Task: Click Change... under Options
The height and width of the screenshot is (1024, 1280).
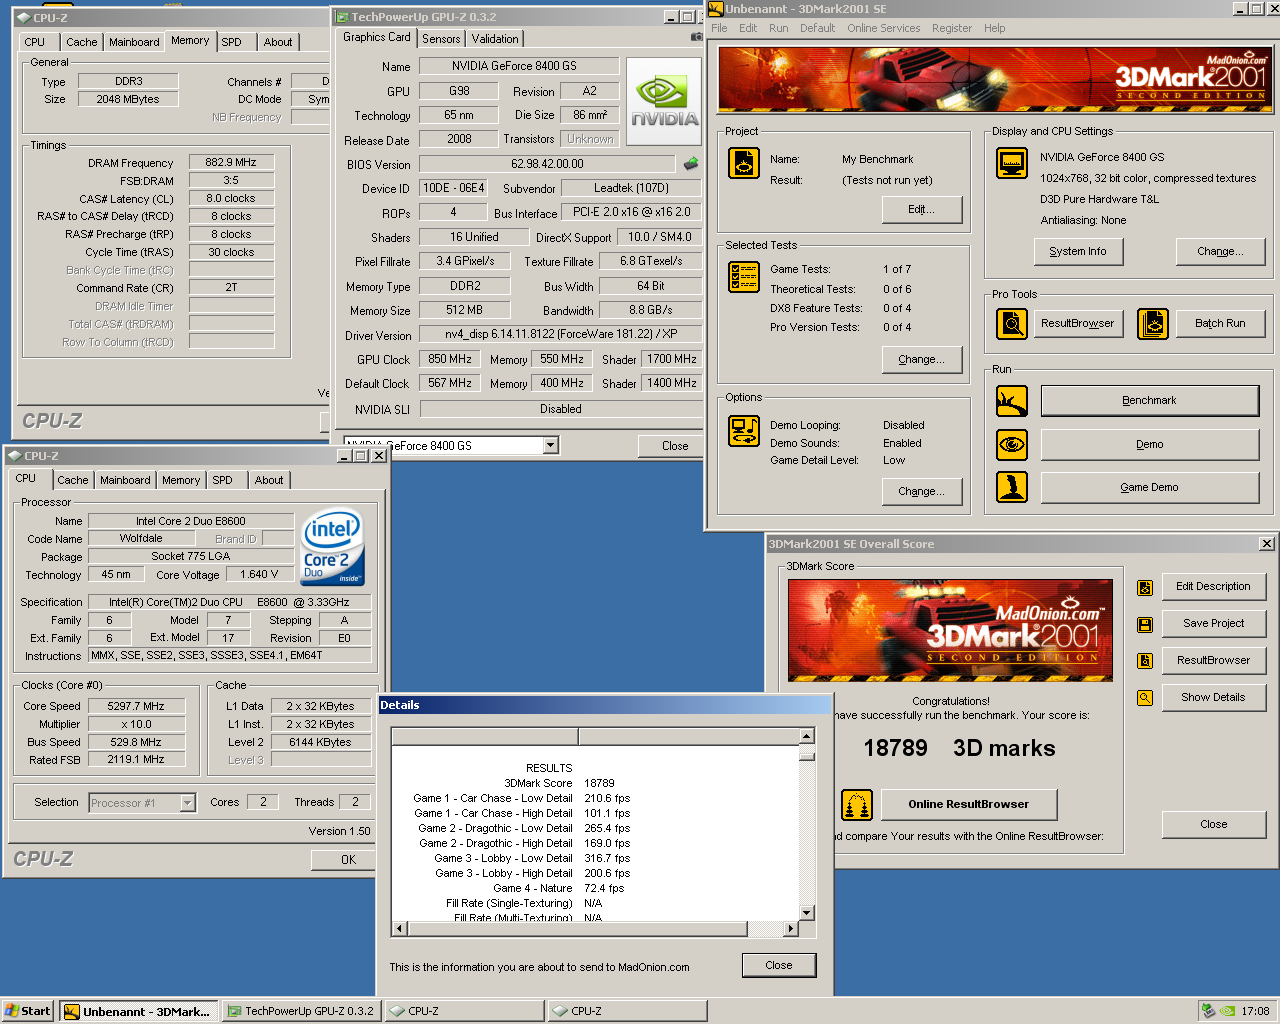Action: pyautogui.click(x=921, y=492)
